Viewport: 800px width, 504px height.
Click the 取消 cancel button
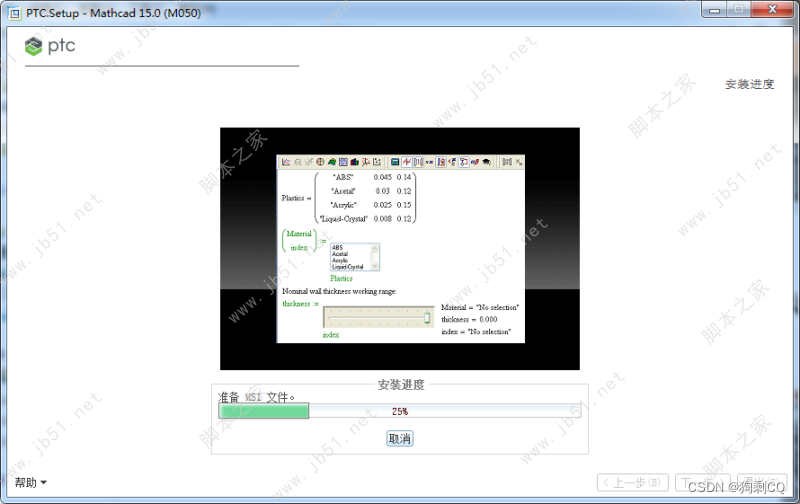[399, 439]
